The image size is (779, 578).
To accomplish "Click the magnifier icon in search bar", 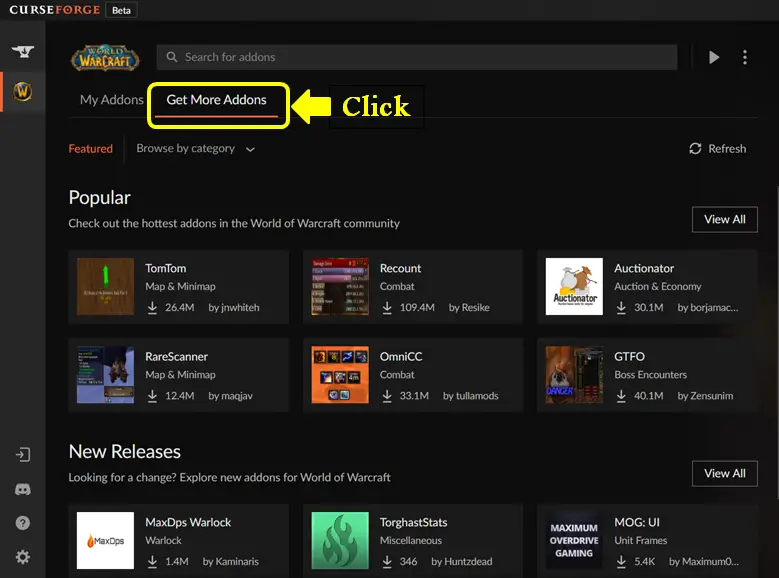I will [172, 57].
